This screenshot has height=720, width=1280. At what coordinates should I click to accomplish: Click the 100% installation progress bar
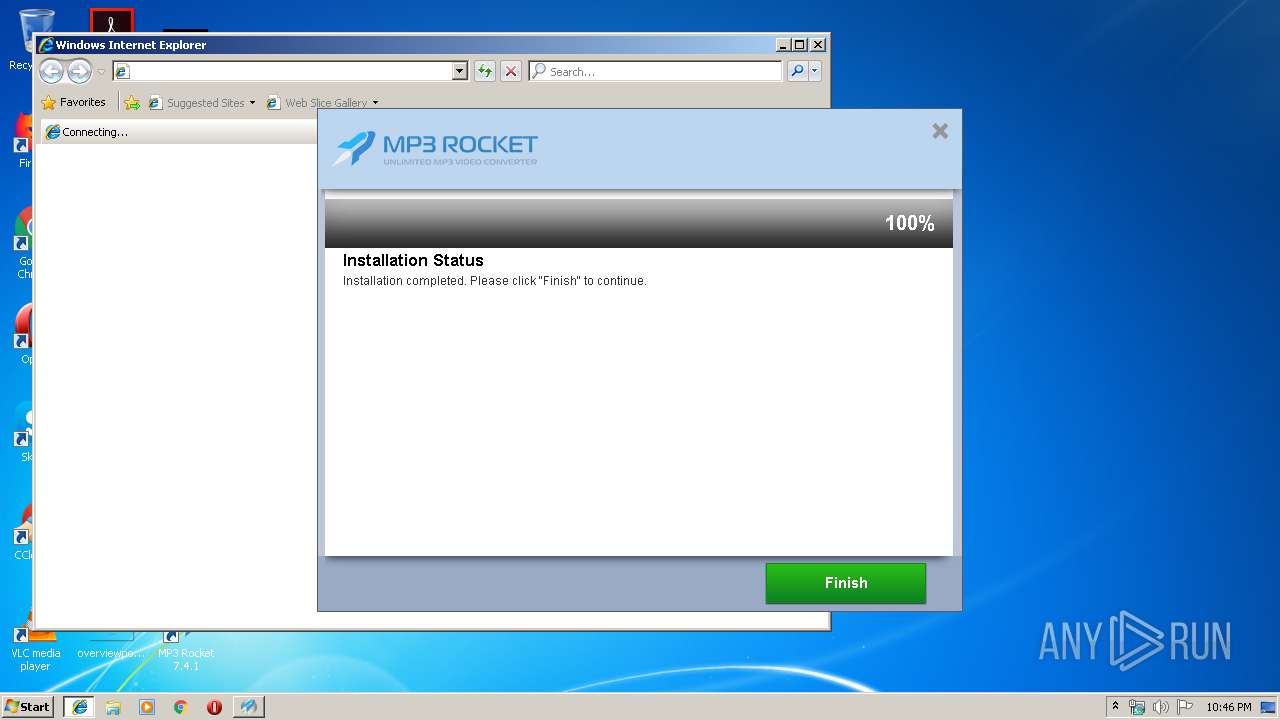(x=638, y=223)
